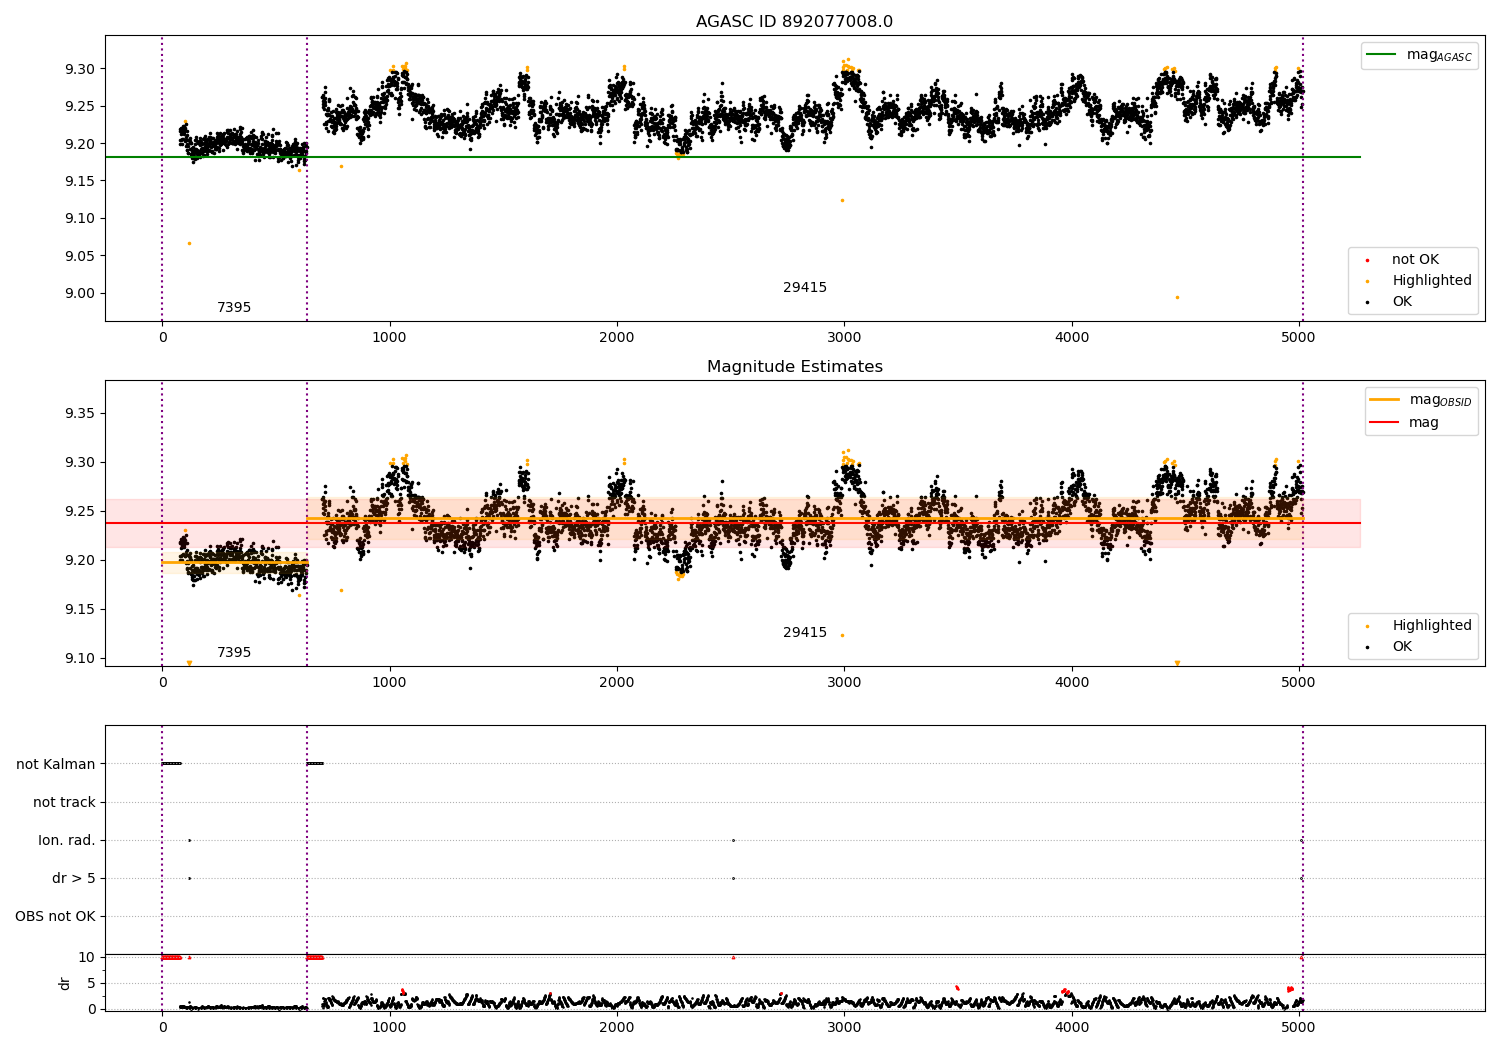The image size is (1500, 1050).
Task: Click the red 'mag' legend line sample
Action: [x=1384, y=423]
